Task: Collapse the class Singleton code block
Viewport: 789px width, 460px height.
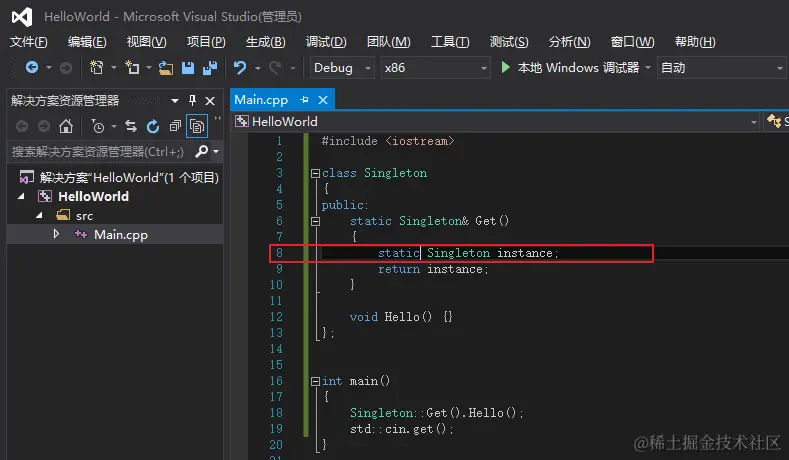Action: (x=315, y=174)
